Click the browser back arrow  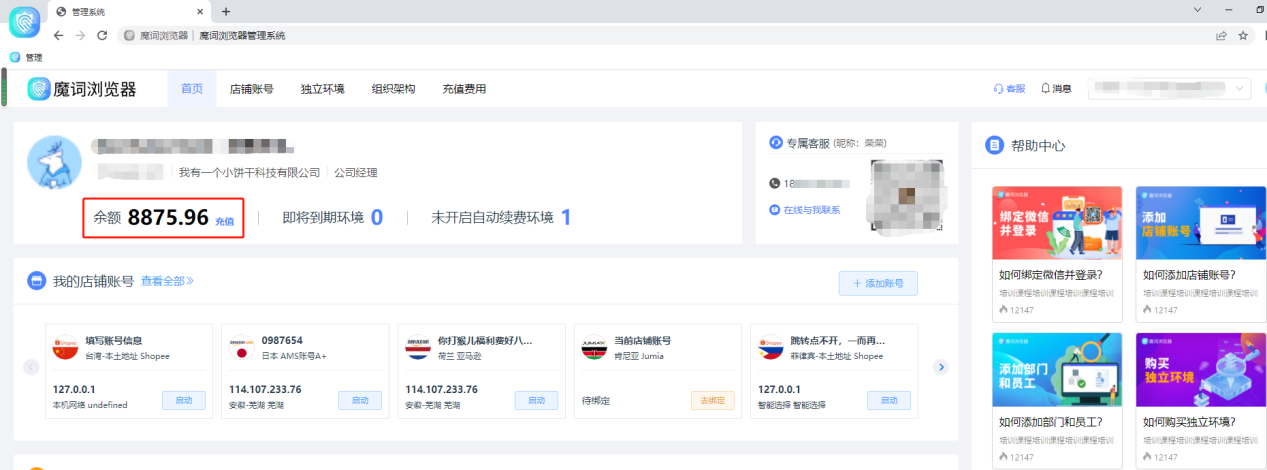(x=58, y=35)
